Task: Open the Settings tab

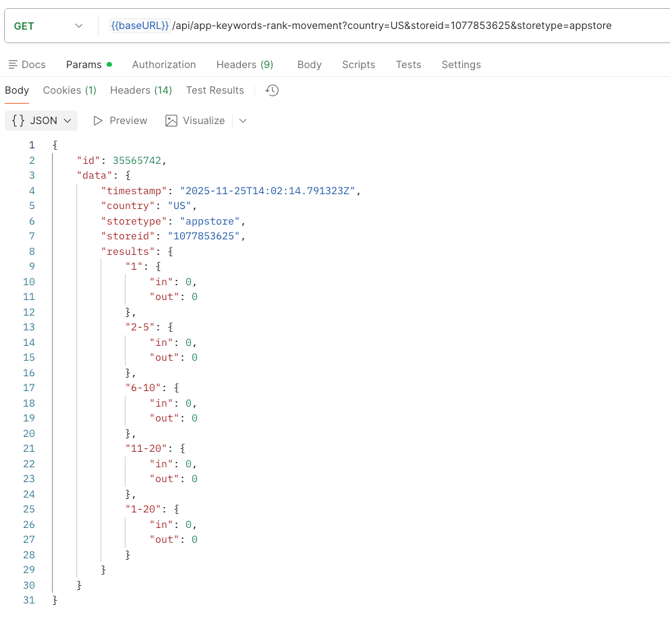Action: click(x=461, y=65)
